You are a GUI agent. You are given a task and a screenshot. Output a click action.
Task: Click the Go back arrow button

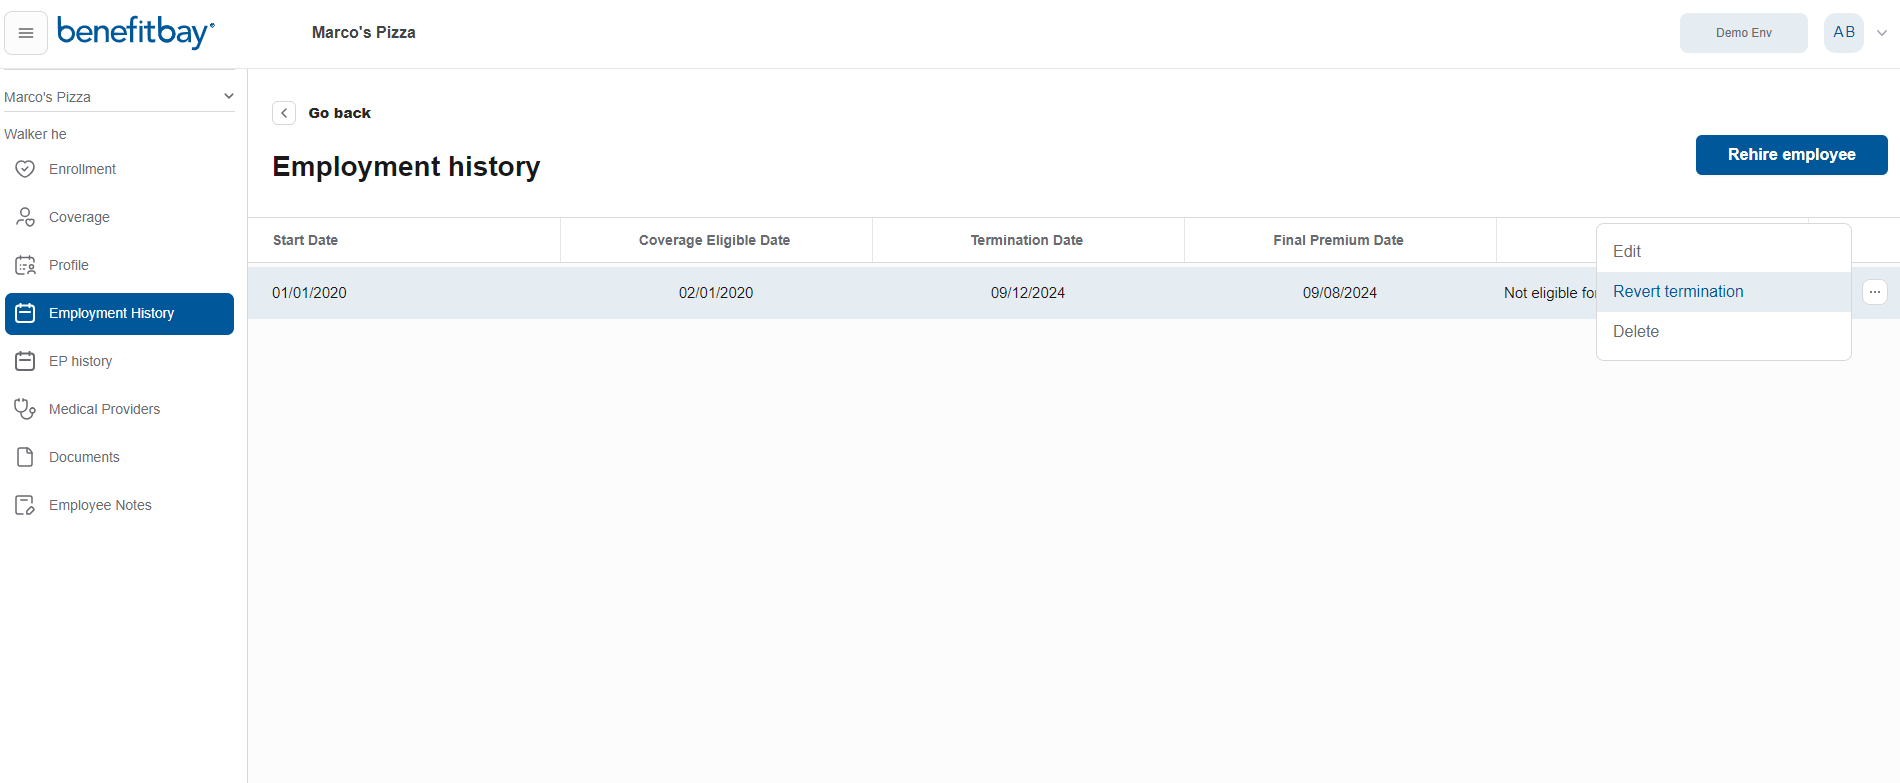point(284,113)
